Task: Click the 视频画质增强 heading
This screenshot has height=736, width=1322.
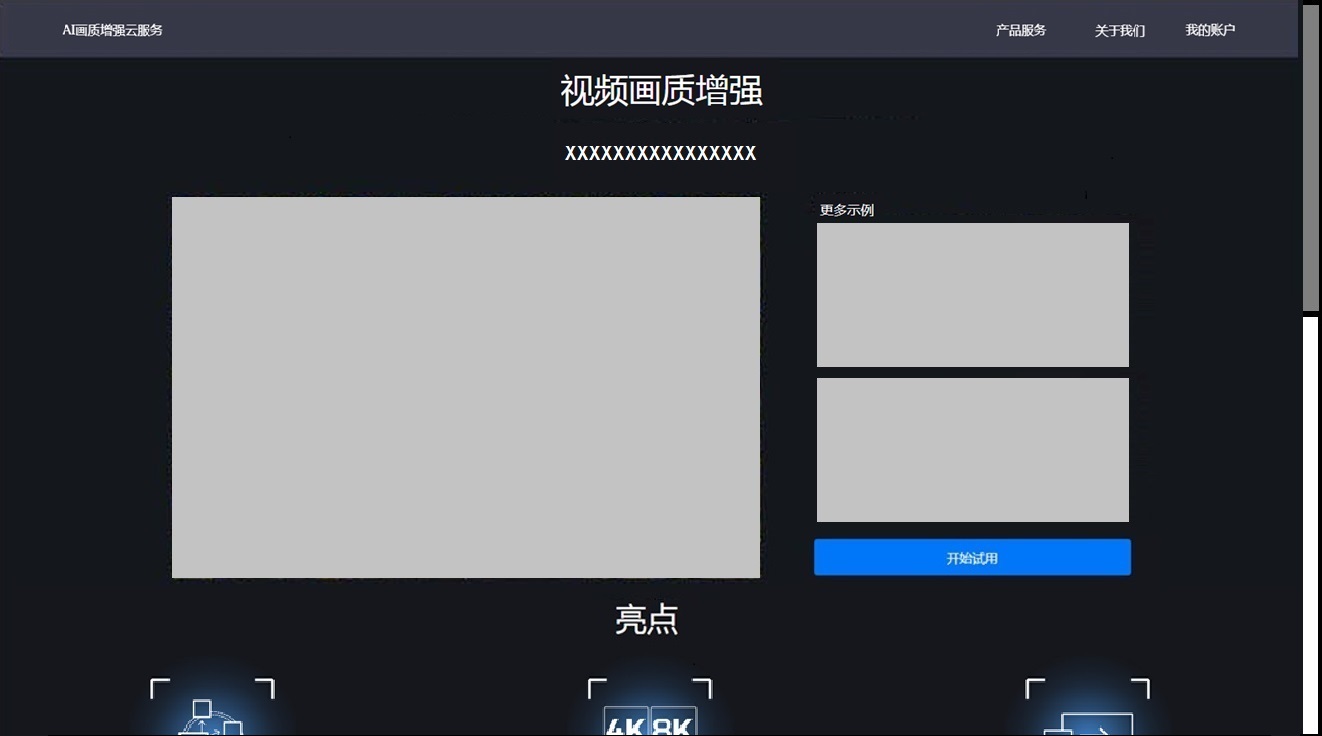Action: point(661,91)
